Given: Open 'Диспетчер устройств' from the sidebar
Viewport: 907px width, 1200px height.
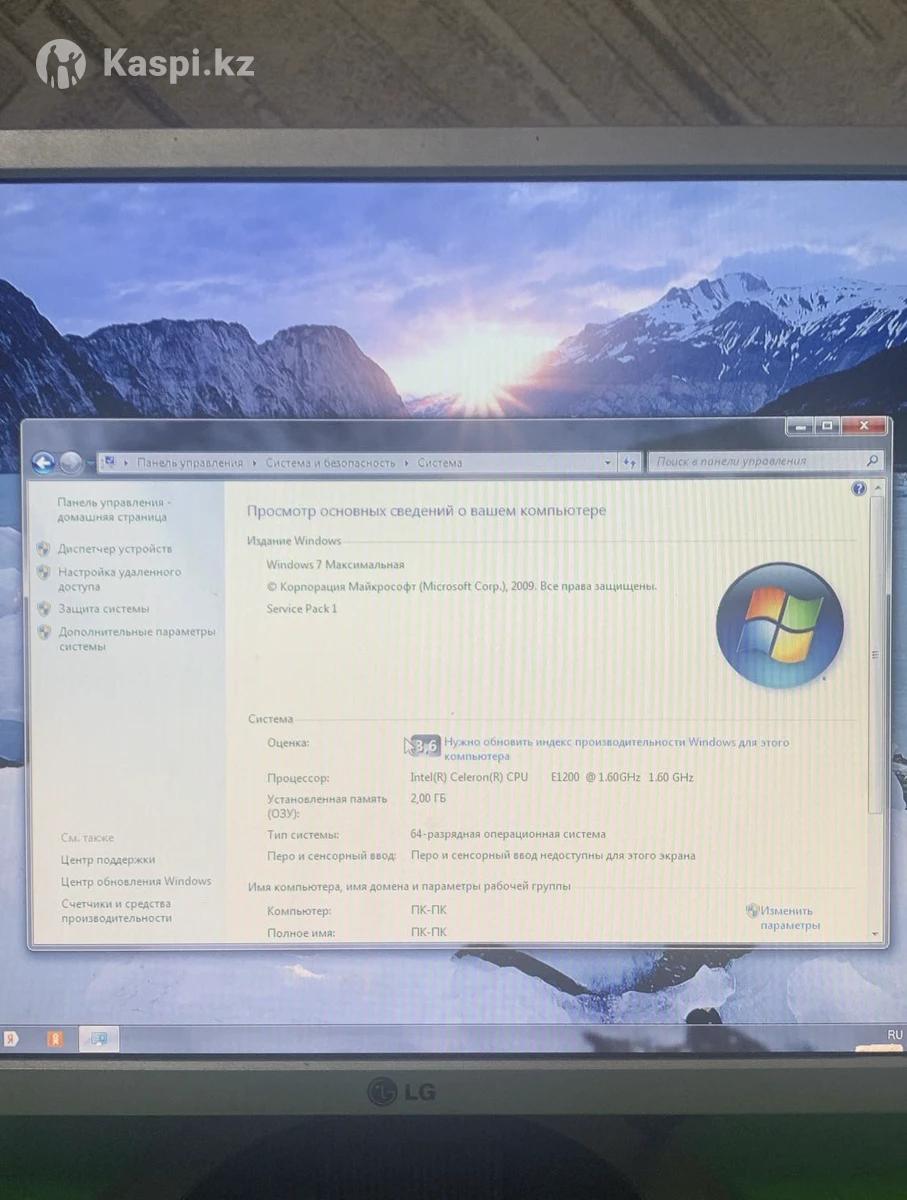Looking at the screenshot, I should click(x=114, y=549).
